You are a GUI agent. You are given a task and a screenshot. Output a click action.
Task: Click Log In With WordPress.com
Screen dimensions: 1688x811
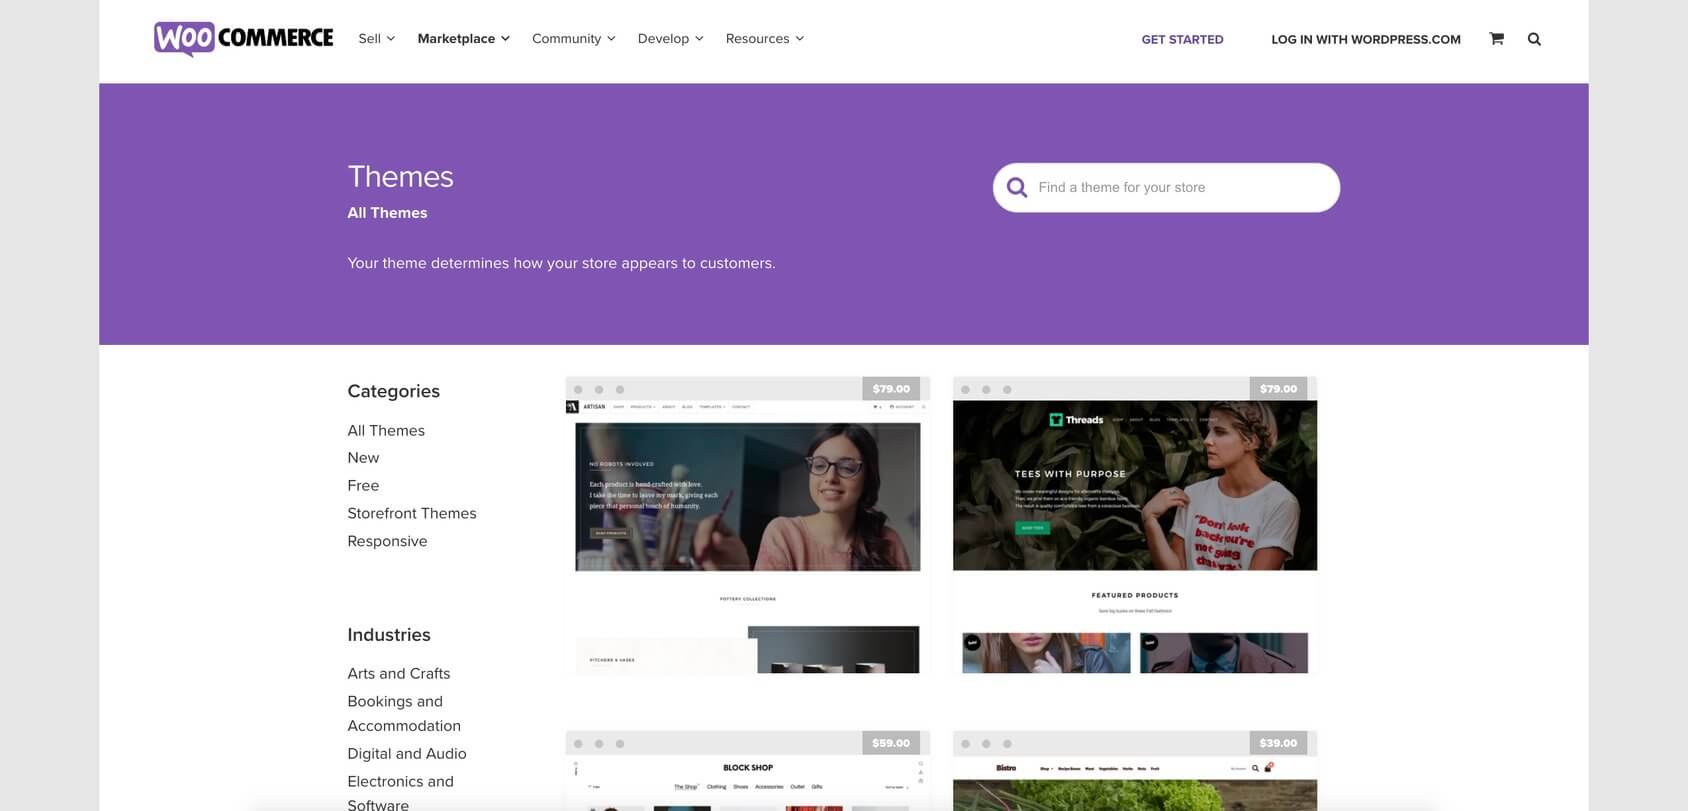point(1365,39)
